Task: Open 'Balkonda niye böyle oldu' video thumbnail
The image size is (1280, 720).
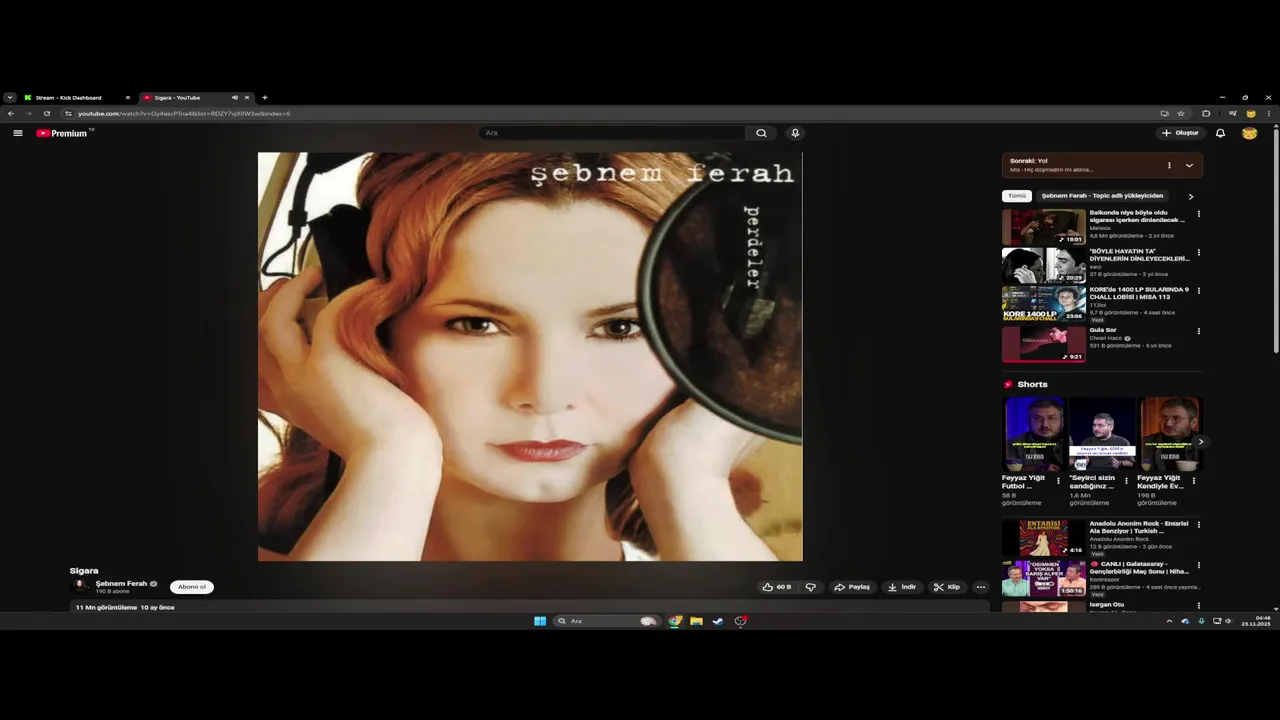Action: point(1044,227)
